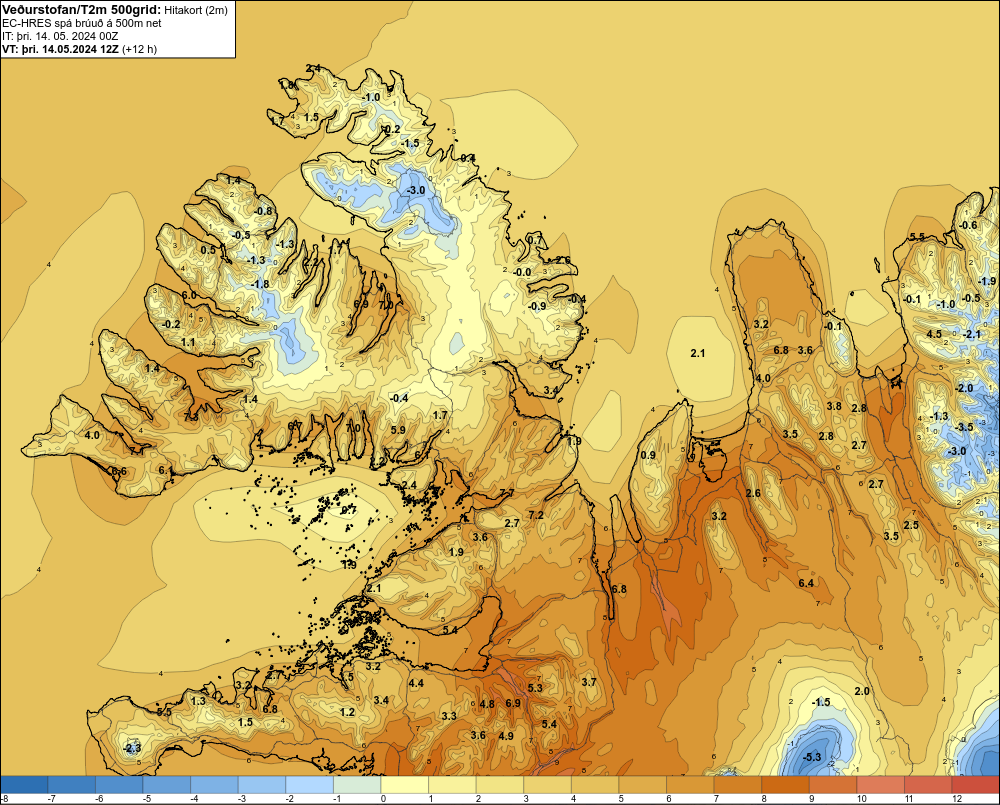Viewport: 1000px width, 805px height.
Task: Click the 'Hitakort (2m)' subtitle text
Action: click(x=195, y=10)
